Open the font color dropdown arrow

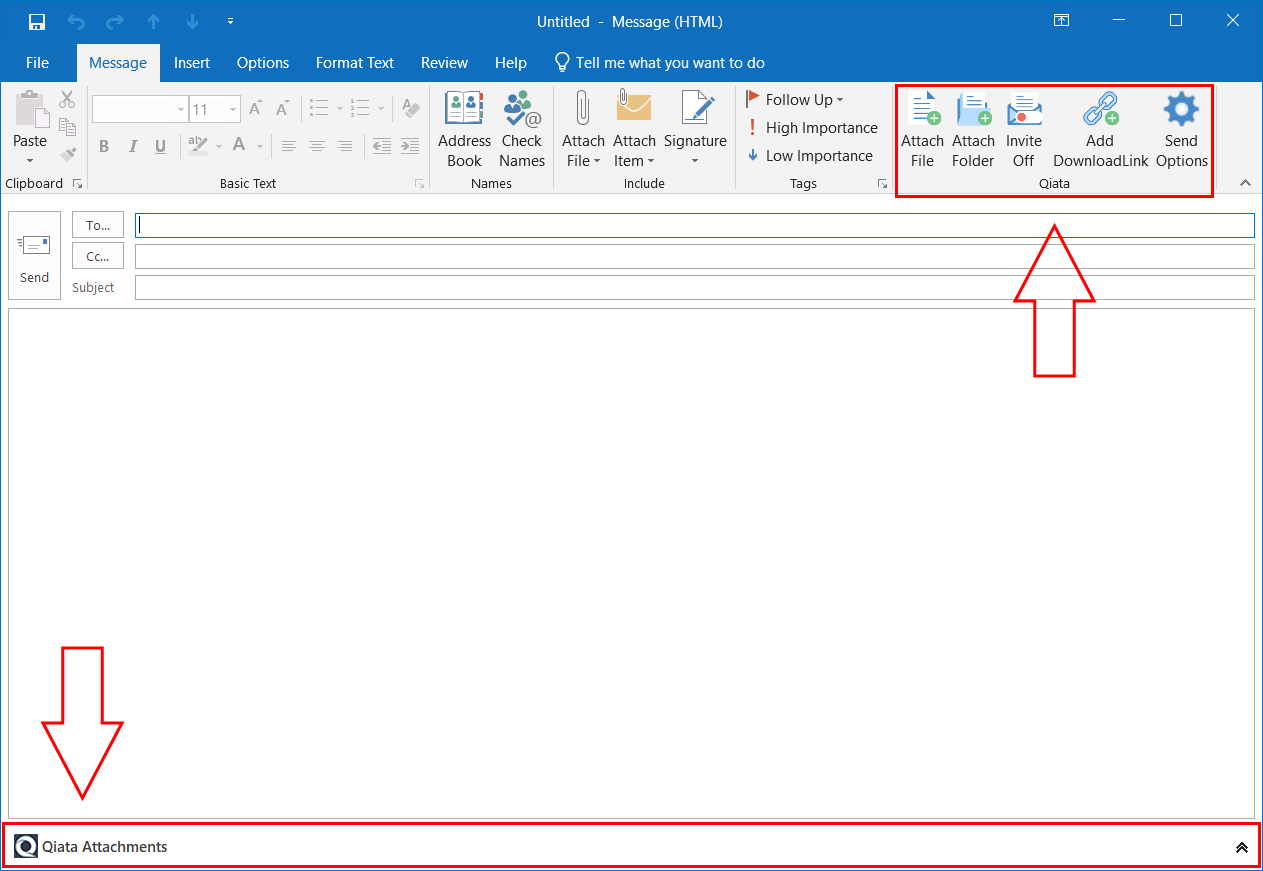click(x=260, y=147)
